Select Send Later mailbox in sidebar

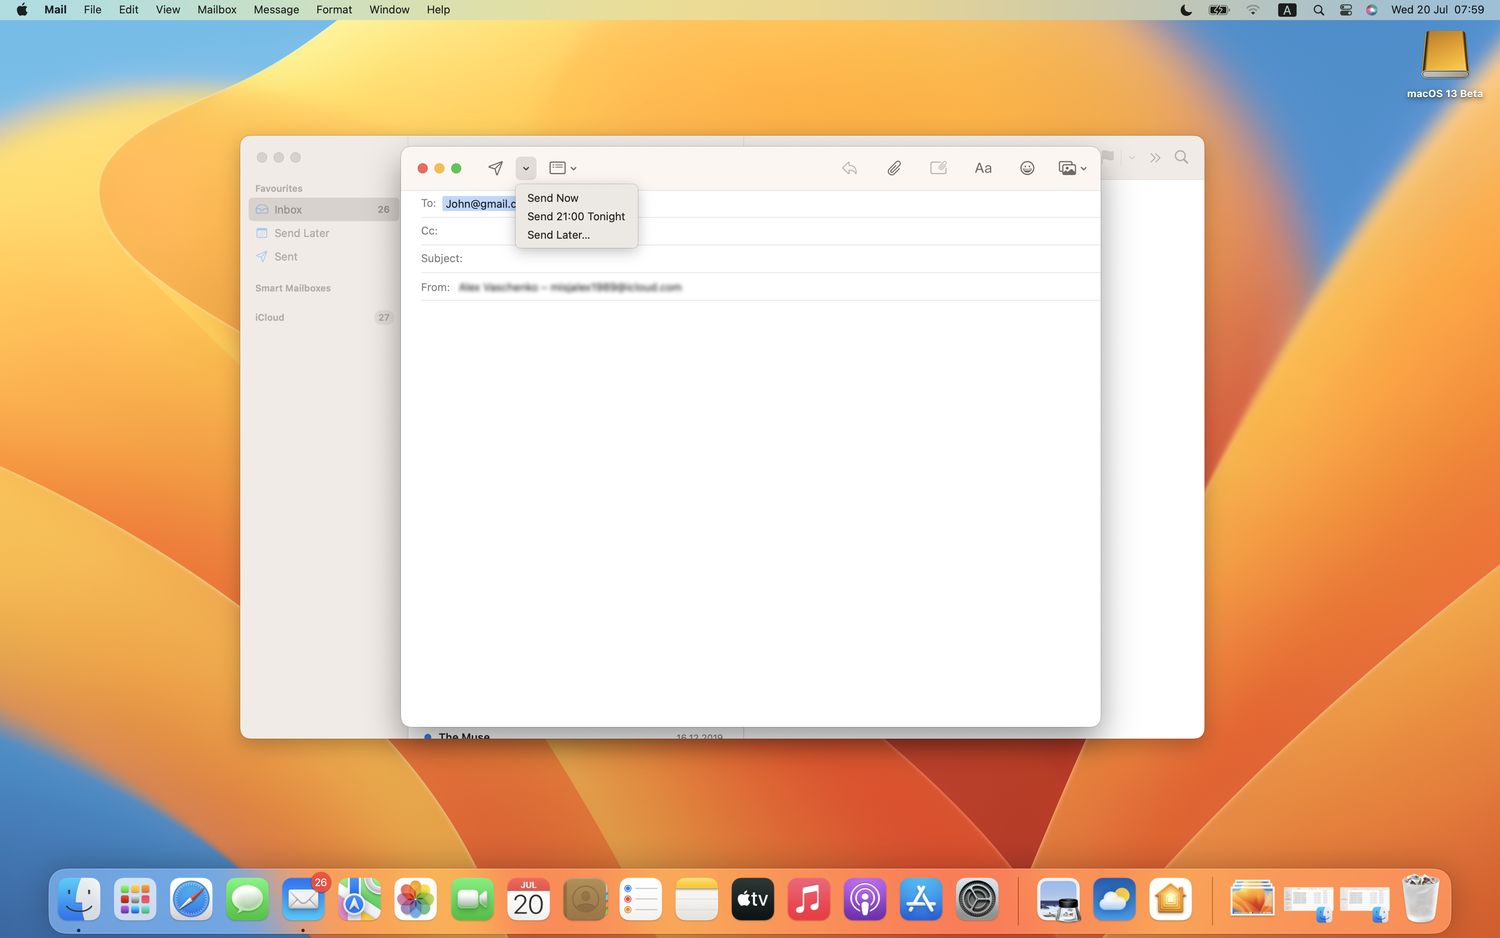click(x=323, y=233)
